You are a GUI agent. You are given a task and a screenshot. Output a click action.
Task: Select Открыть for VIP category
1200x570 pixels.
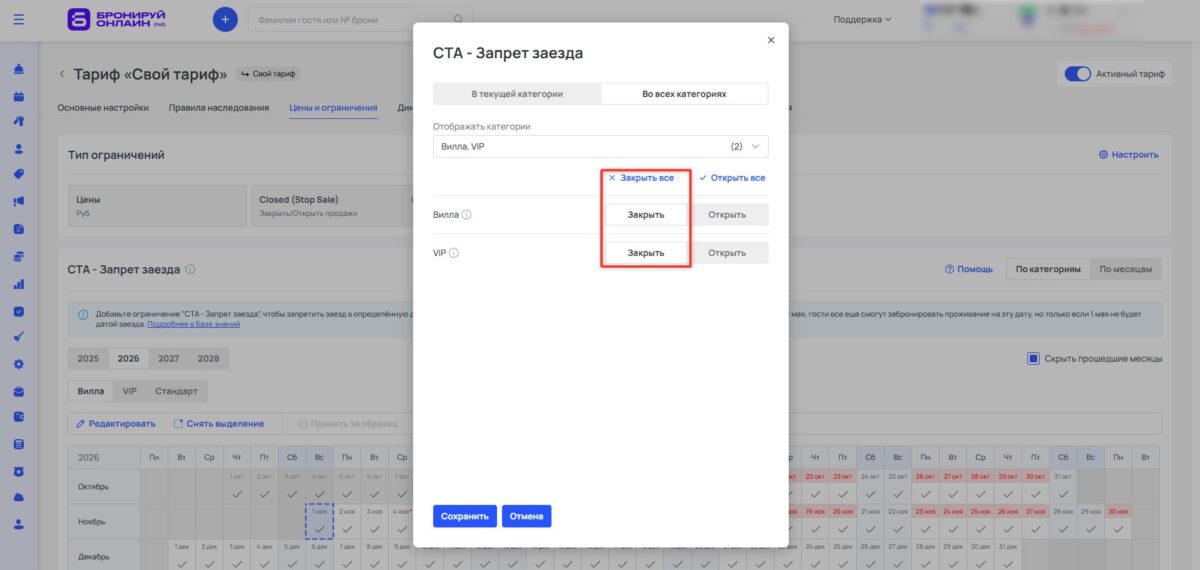[727, 253]
